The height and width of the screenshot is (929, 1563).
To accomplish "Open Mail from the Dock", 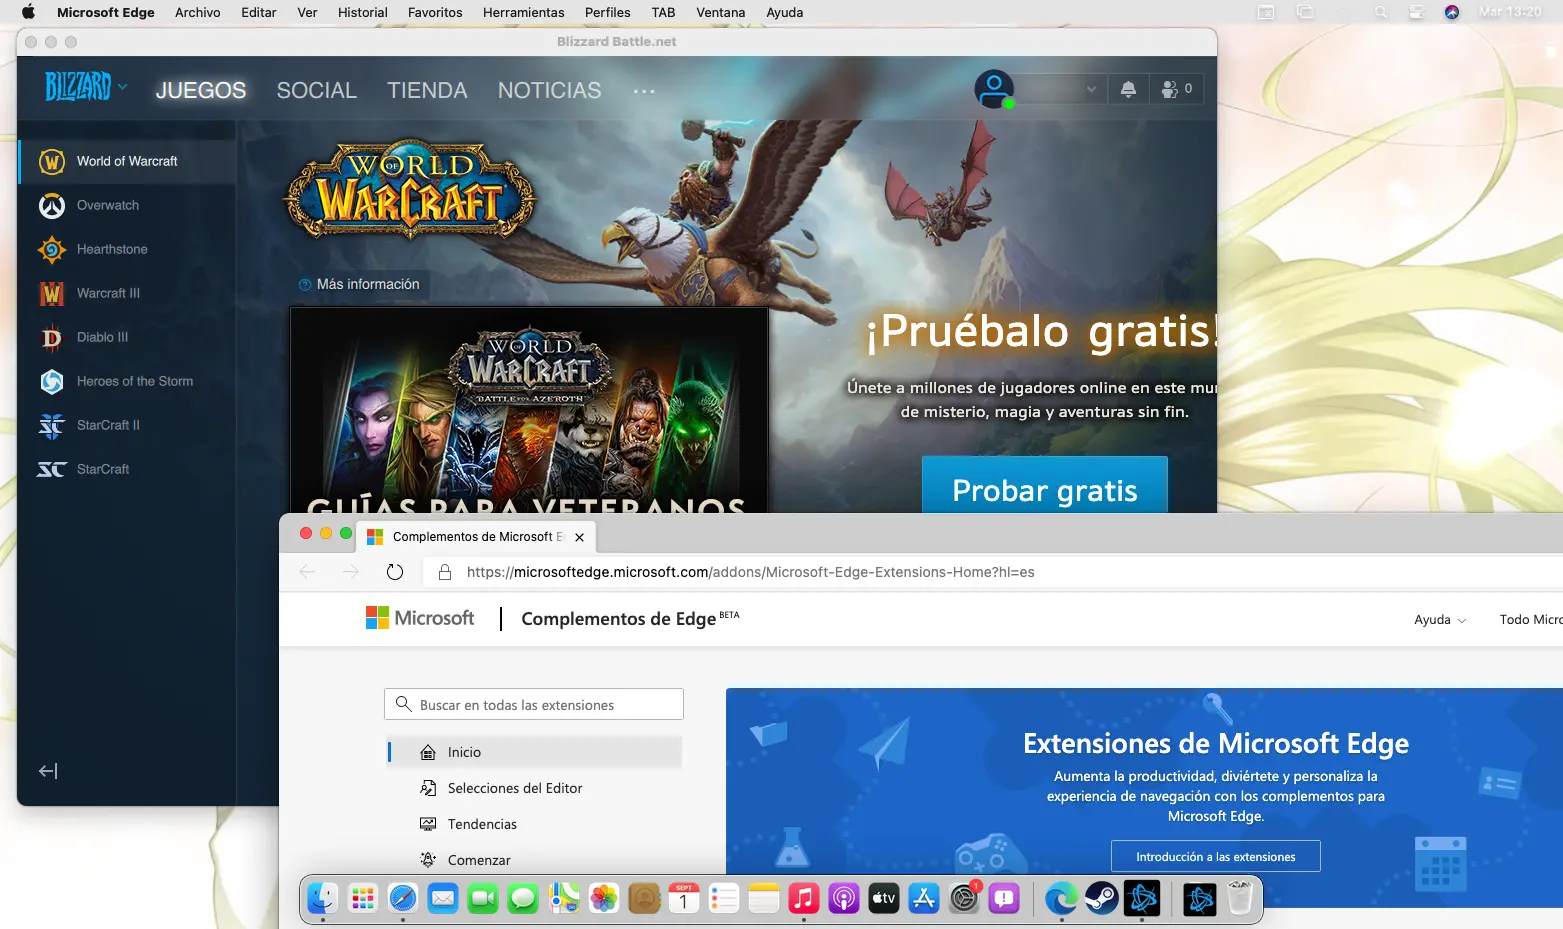I will coord(443,898).
